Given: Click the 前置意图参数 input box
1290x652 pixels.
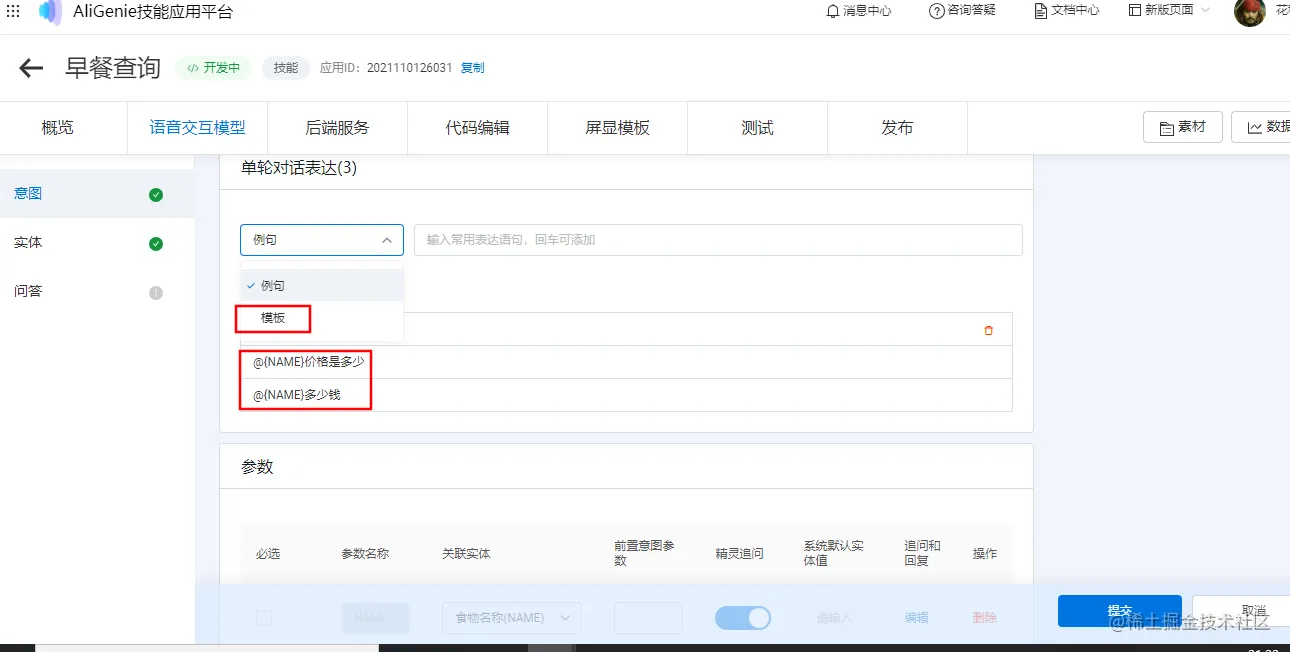Looking at the screenshot, I should pyautogui.click(x=648, y=618).
